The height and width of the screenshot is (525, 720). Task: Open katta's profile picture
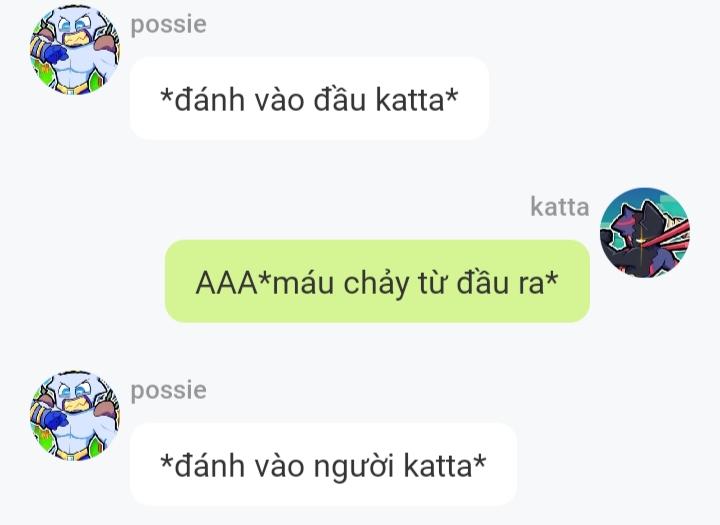pos(645,232)
